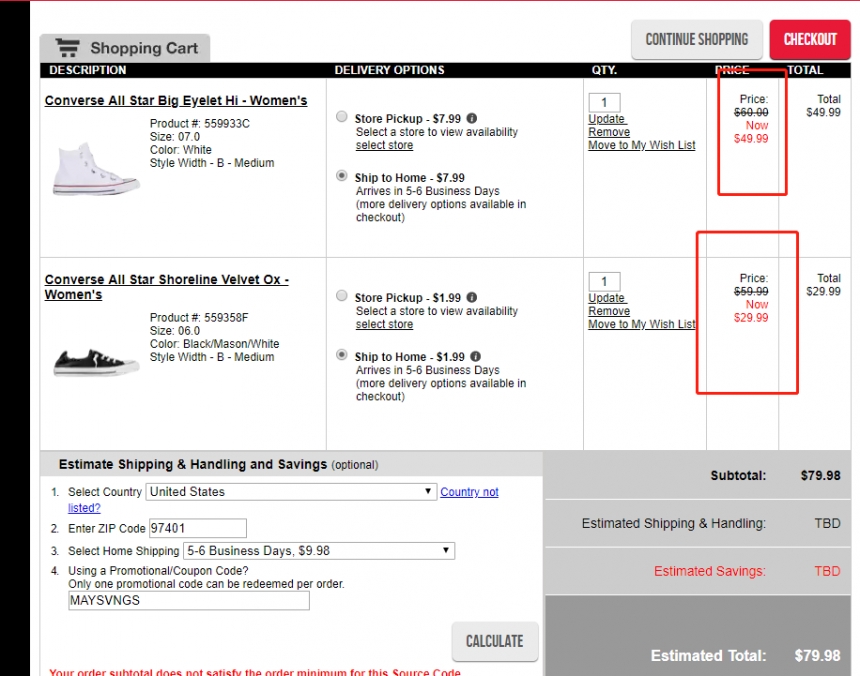Select Store Pickup $7.99 radio button
The height and width of the screenshot is (676, 860).
(x=342, y=117)
